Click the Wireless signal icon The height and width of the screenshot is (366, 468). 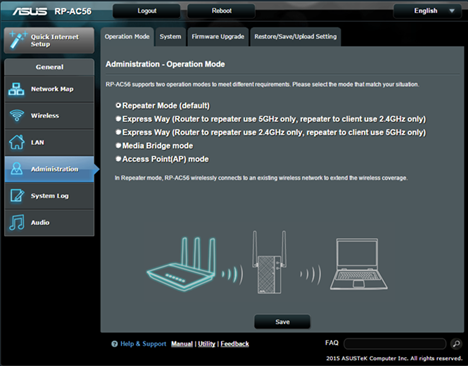16,116
